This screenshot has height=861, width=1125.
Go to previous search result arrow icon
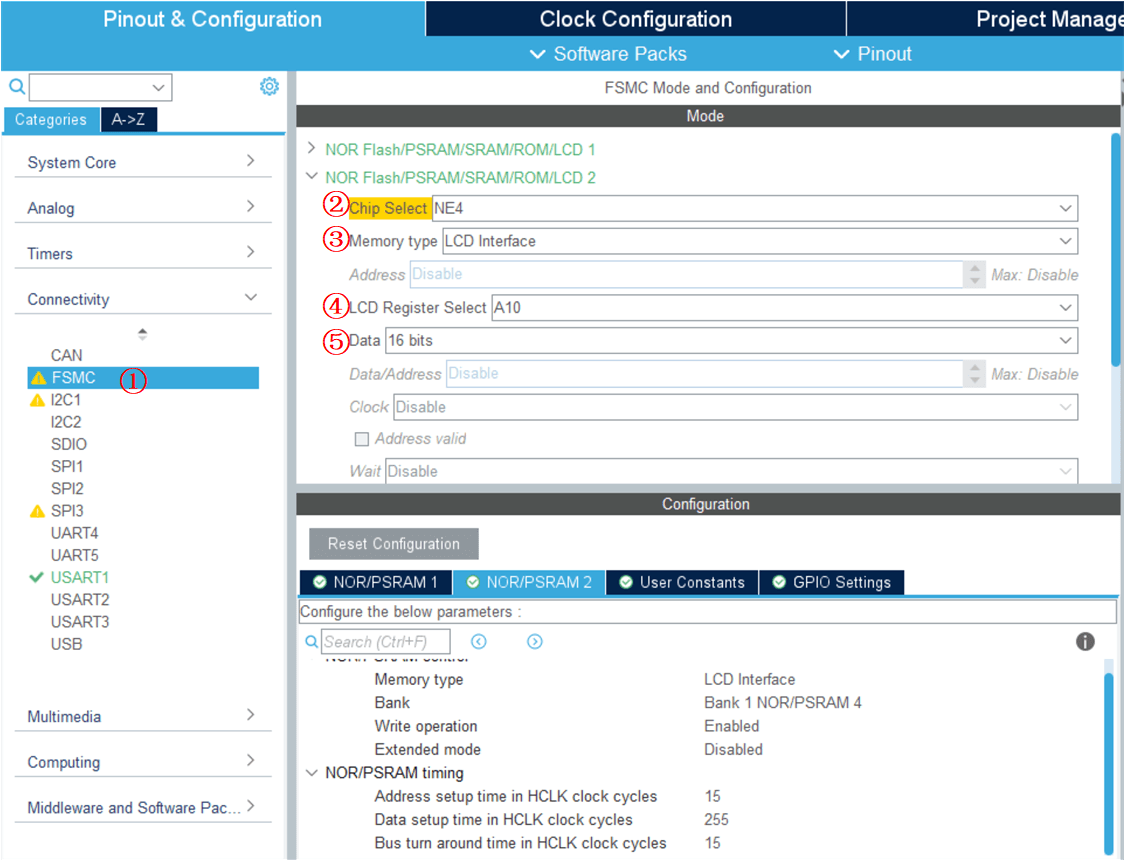[479, 642]
